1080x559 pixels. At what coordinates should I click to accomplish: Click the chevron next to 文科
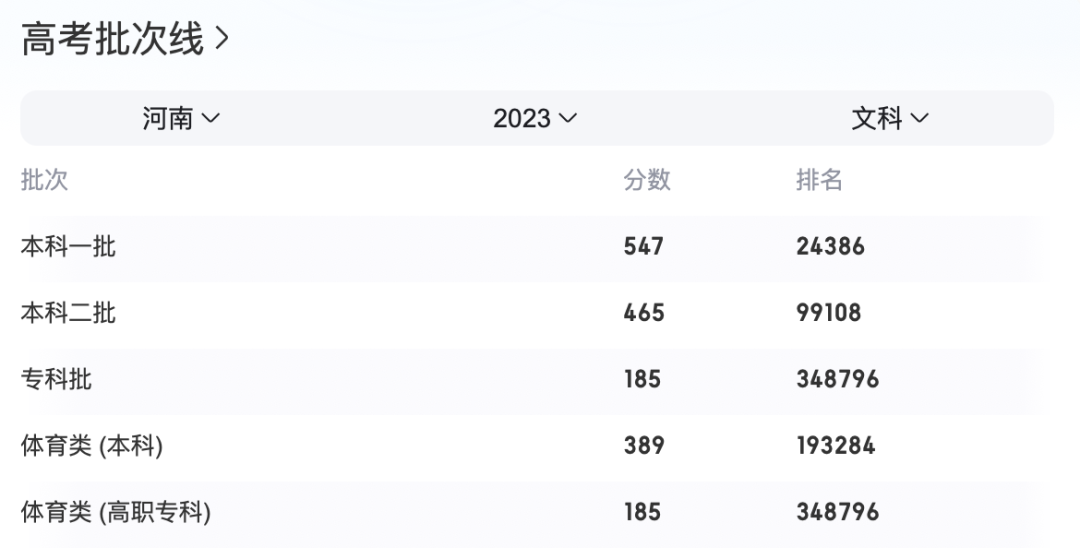(x=920, y=118)
